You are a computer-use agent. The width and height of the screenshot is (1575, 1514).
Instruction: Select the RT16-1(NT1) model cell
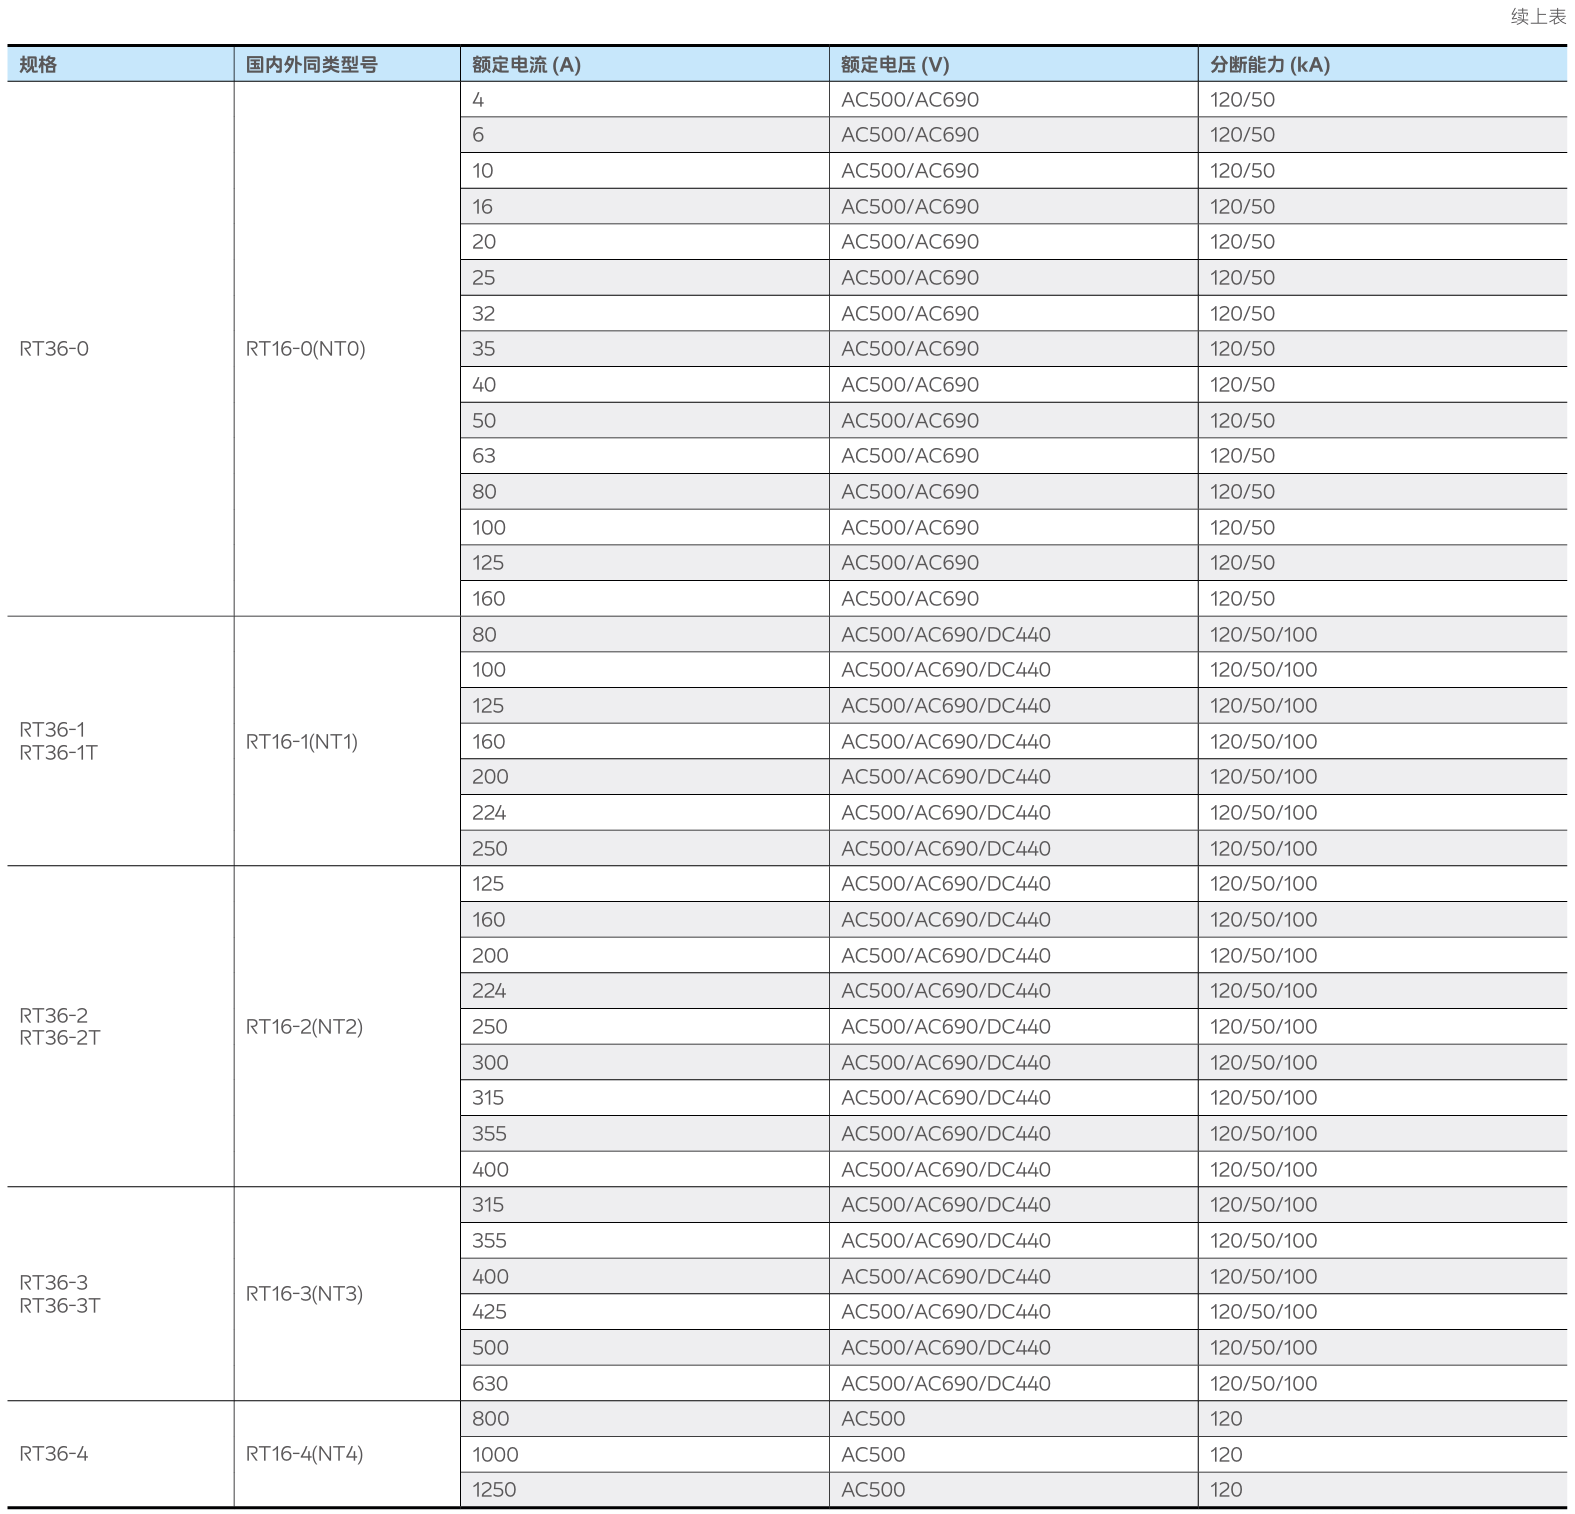pos(301,742)
